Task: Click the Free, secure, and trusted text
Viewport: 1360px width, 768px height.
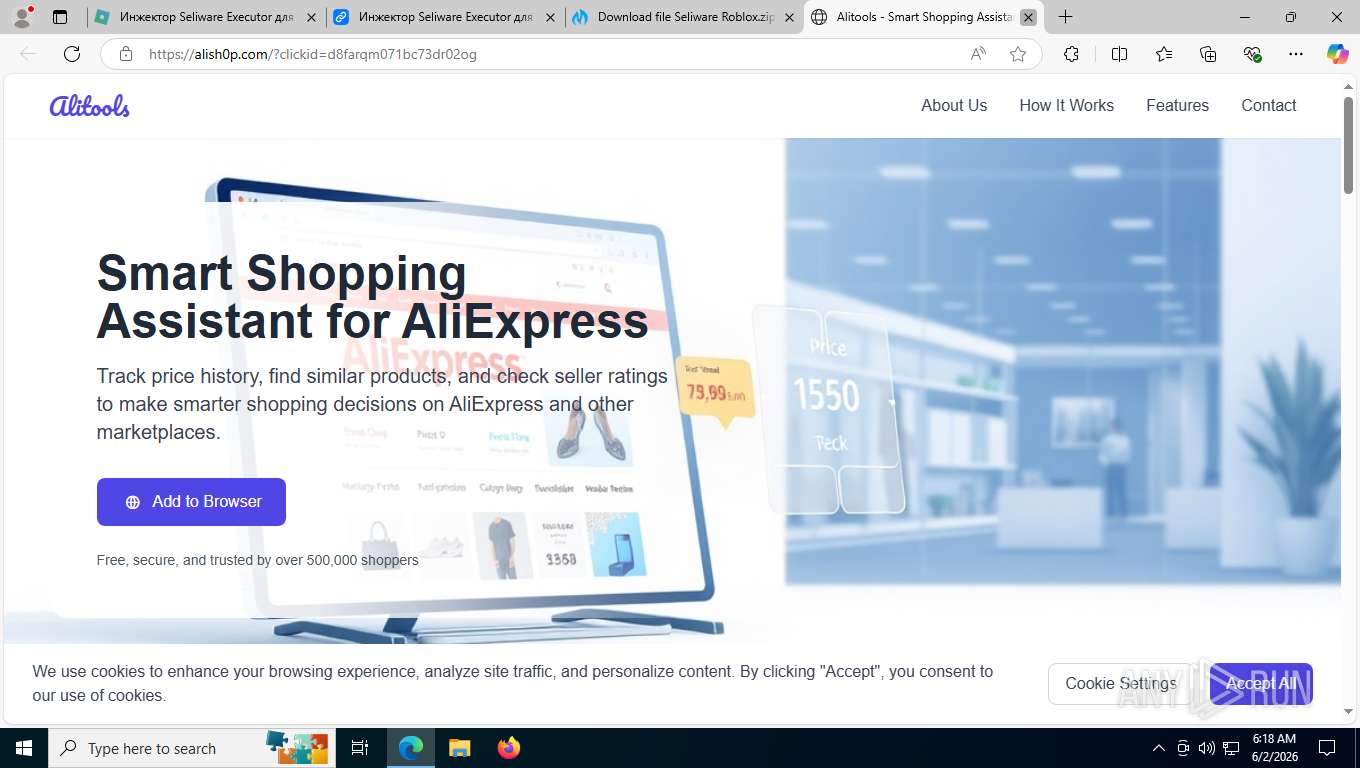Action: point(257,560)
